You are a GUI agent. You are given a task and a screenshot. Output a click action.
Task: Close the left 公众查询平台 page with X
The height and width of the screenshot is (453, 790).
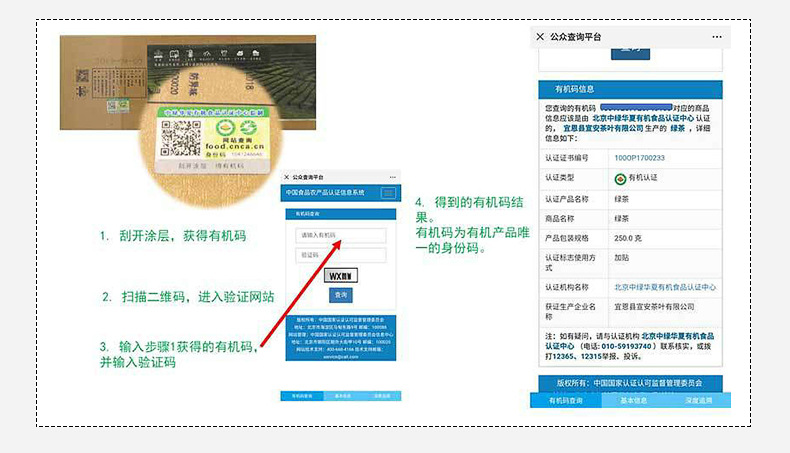tap(287, 176)
